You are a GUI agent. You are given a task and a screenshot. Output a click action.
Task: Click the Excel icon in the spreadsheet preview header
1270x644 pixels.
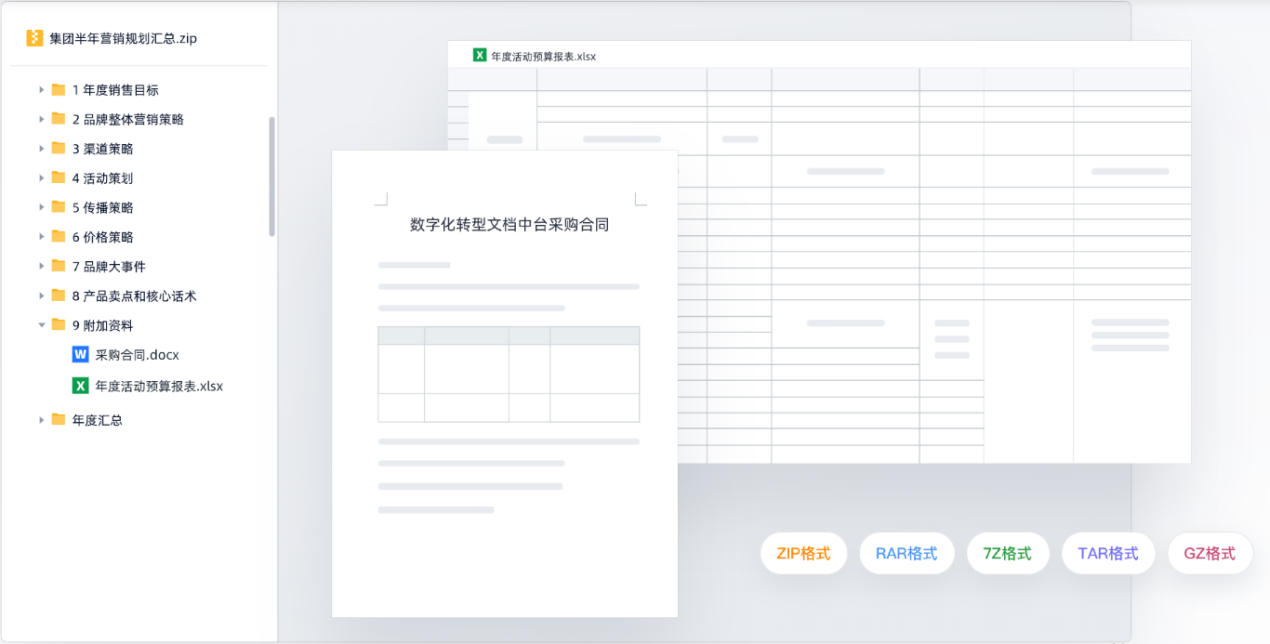[x=480, y=55]
